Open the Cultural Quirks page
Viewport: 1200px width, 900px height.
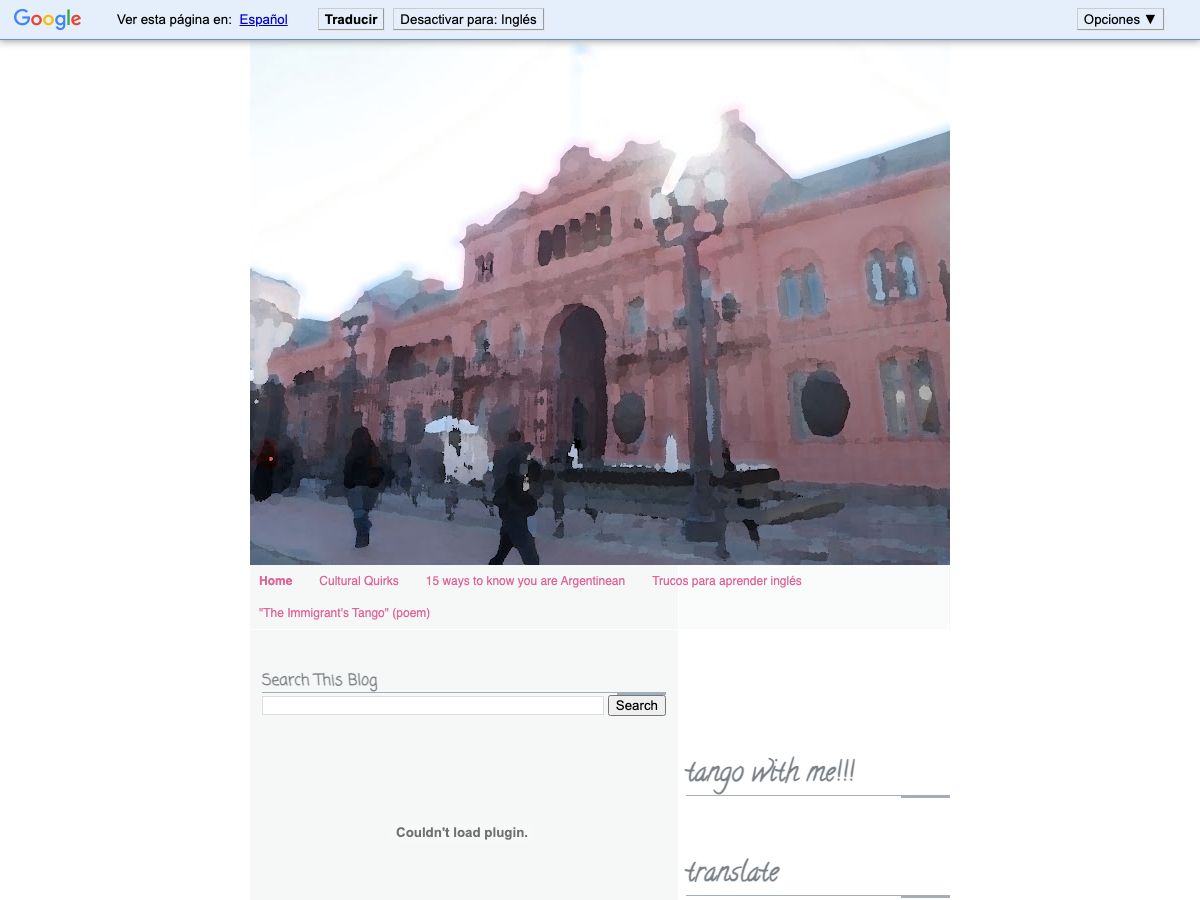[x=359, y=581]
